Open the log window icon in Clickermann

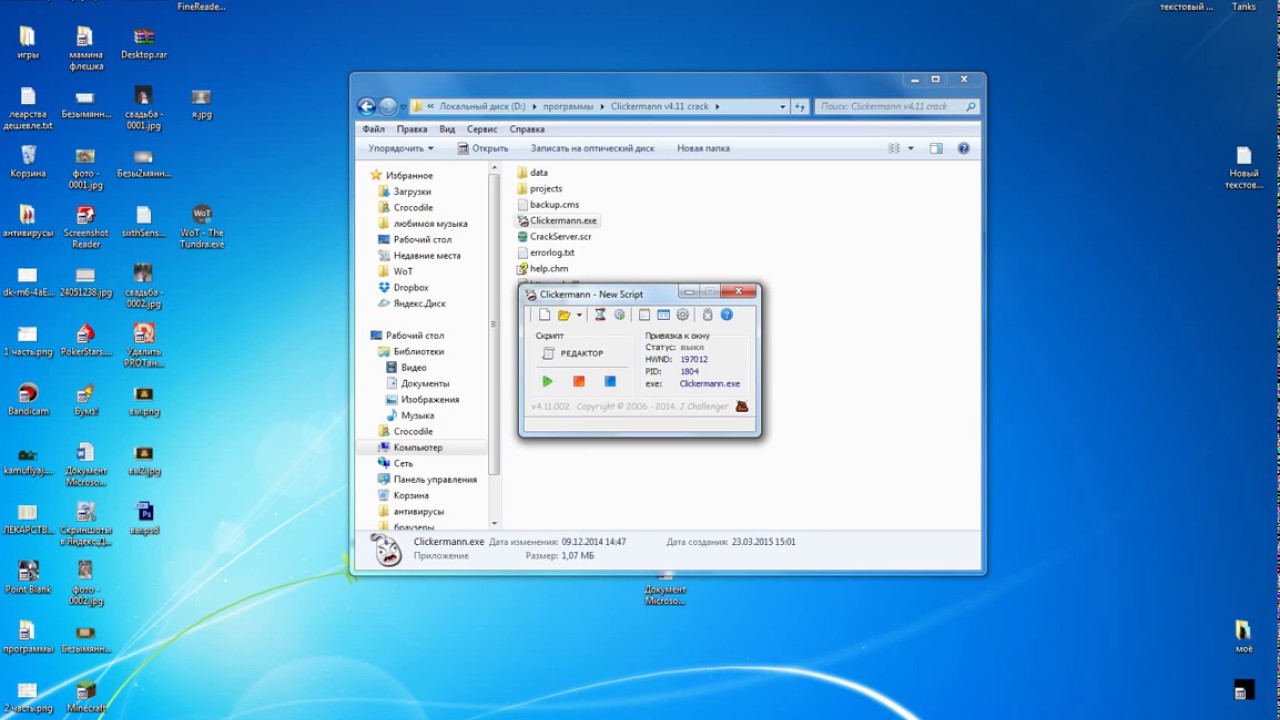pos(644,315)
